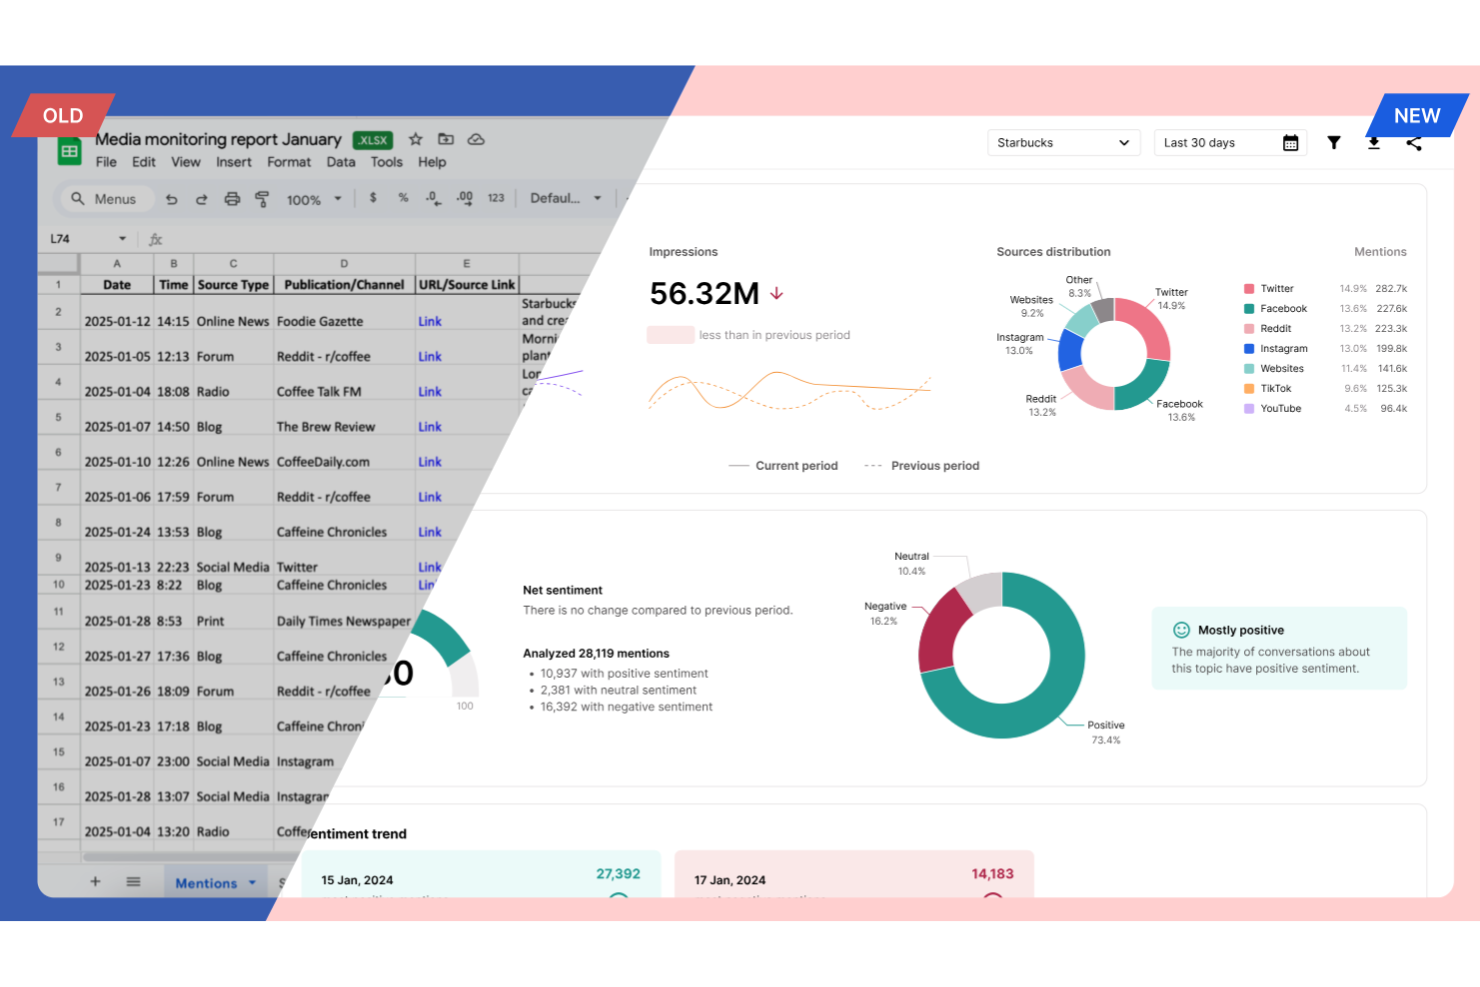
Task: Star the Media monitoring report document
Action: click(x=416, y=139)
